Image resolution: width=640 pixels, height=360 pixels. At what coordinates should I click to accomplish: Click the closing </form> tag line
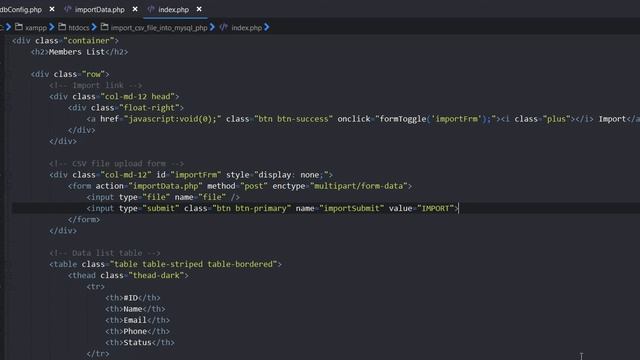84,220
